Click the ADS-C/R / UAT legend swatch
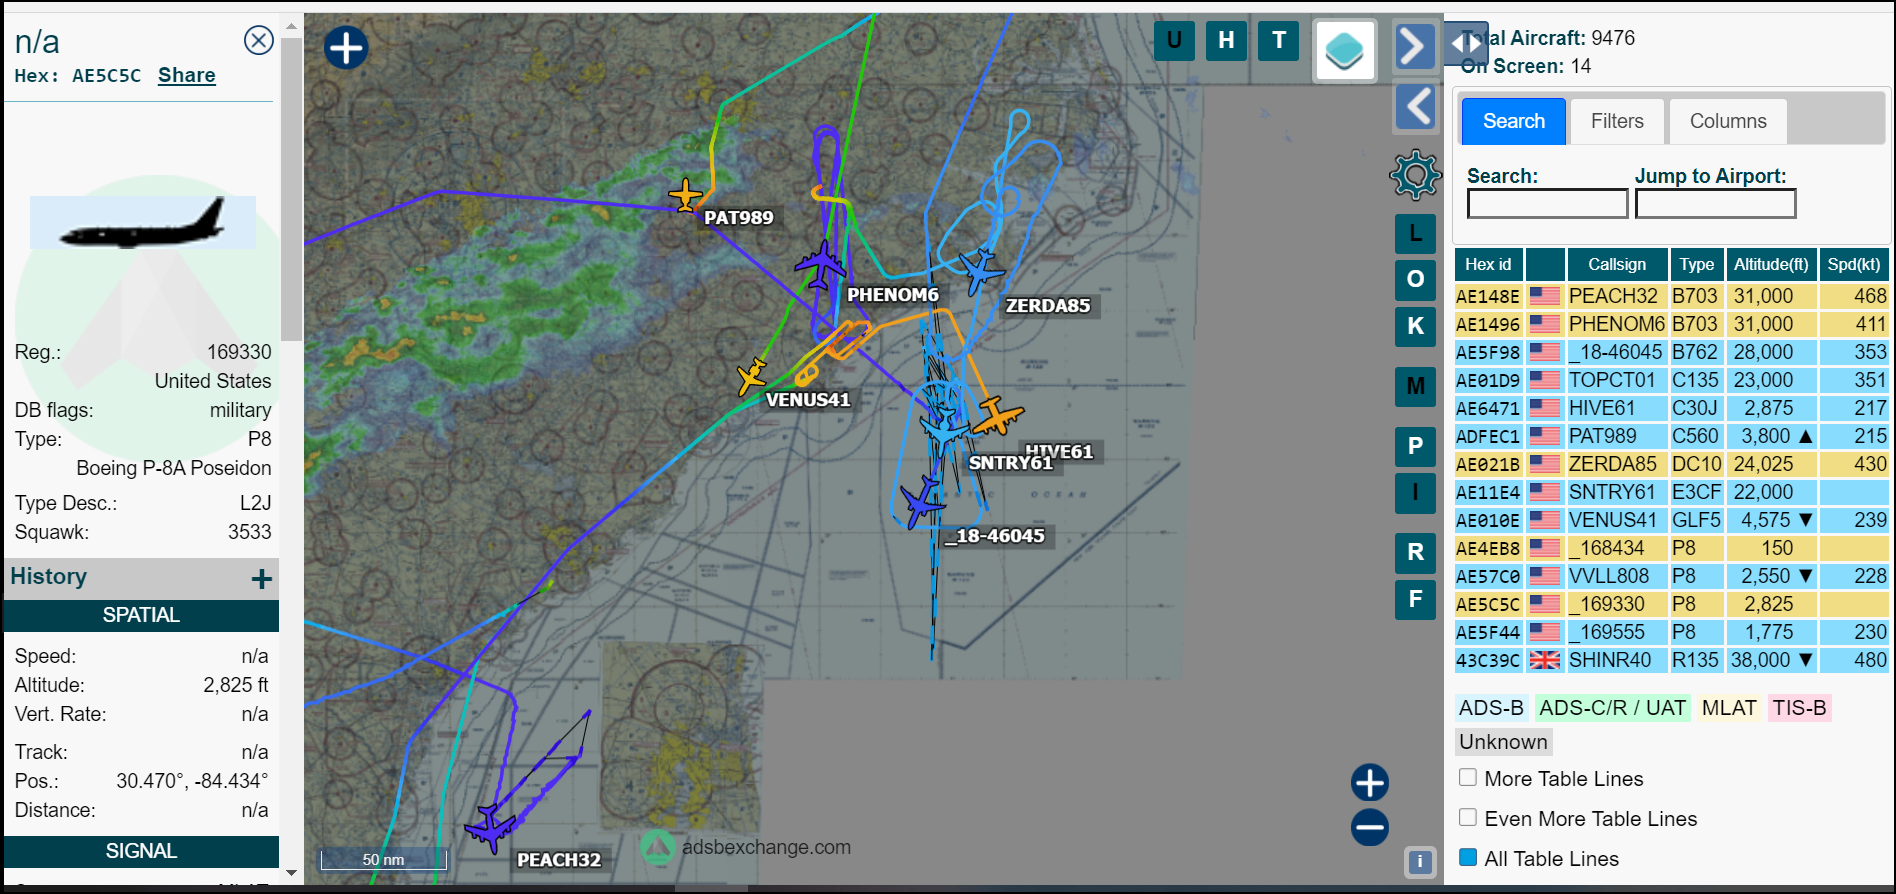Image resolution: width=1896 pixels, height=894 pixels. (1612, 708)
